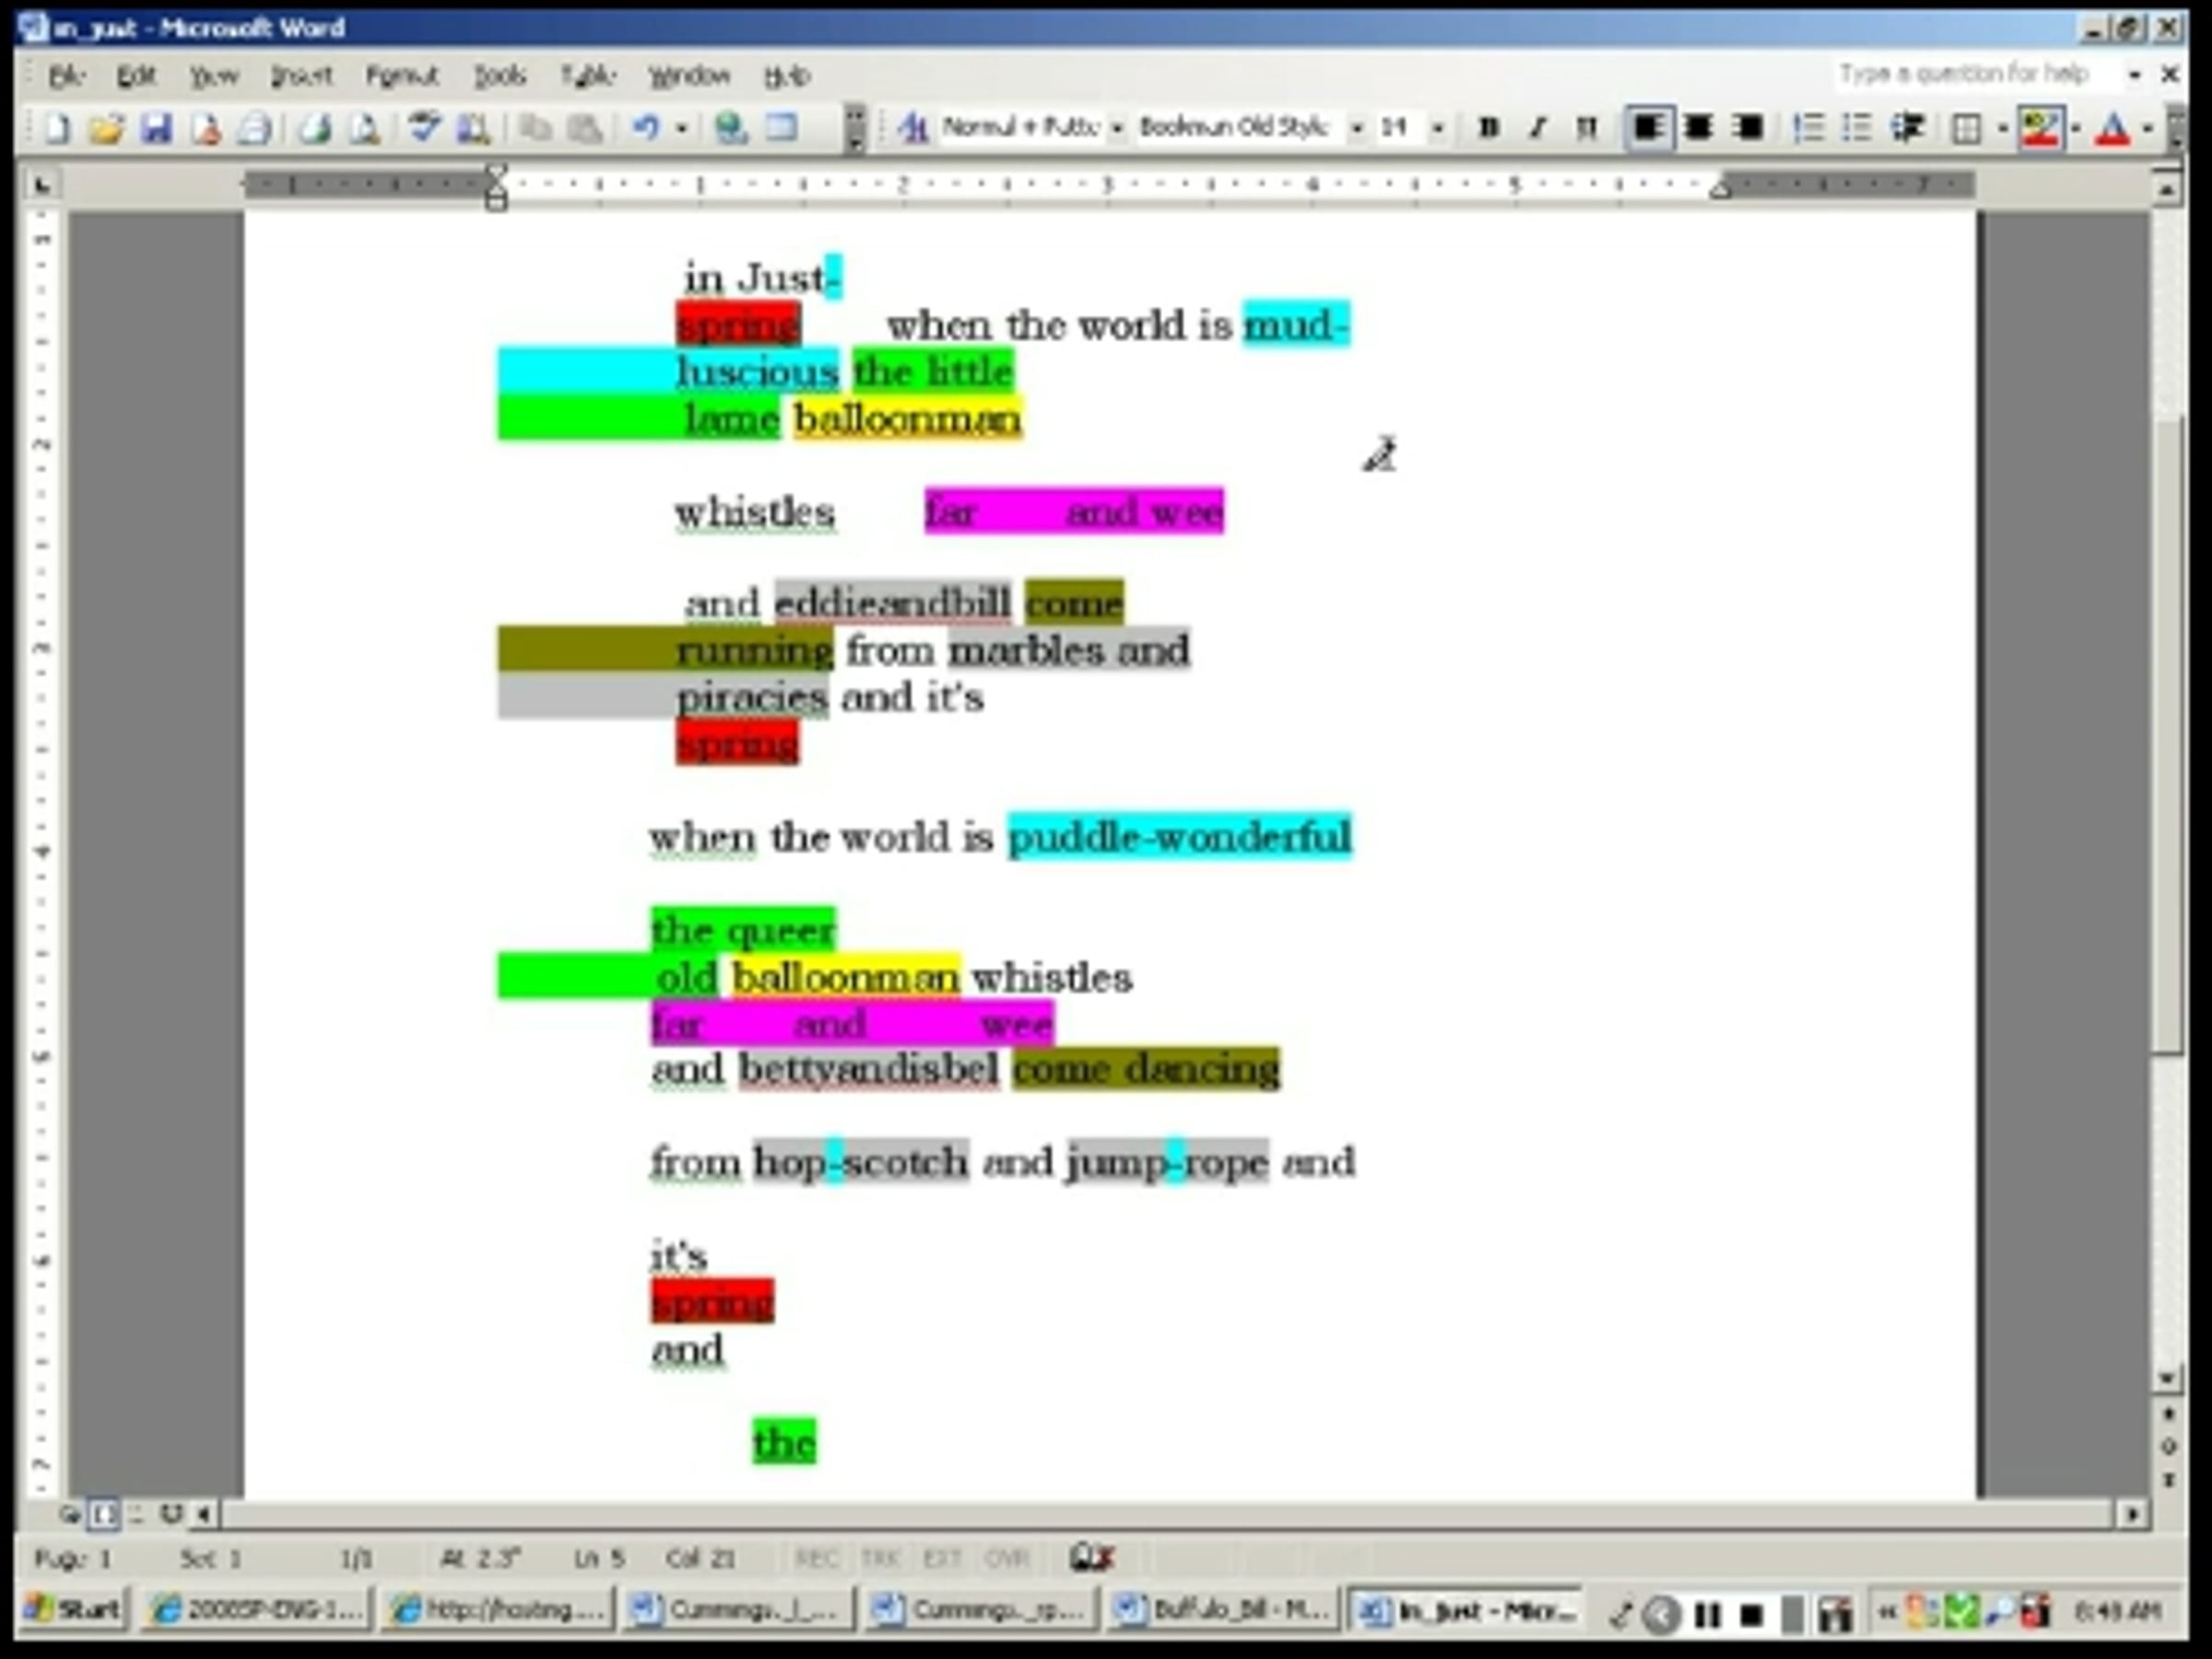The width and height of the screenshot is (2212, 1659).
Task: Print the document using the printer icon
Action: [x=316, y=128]
